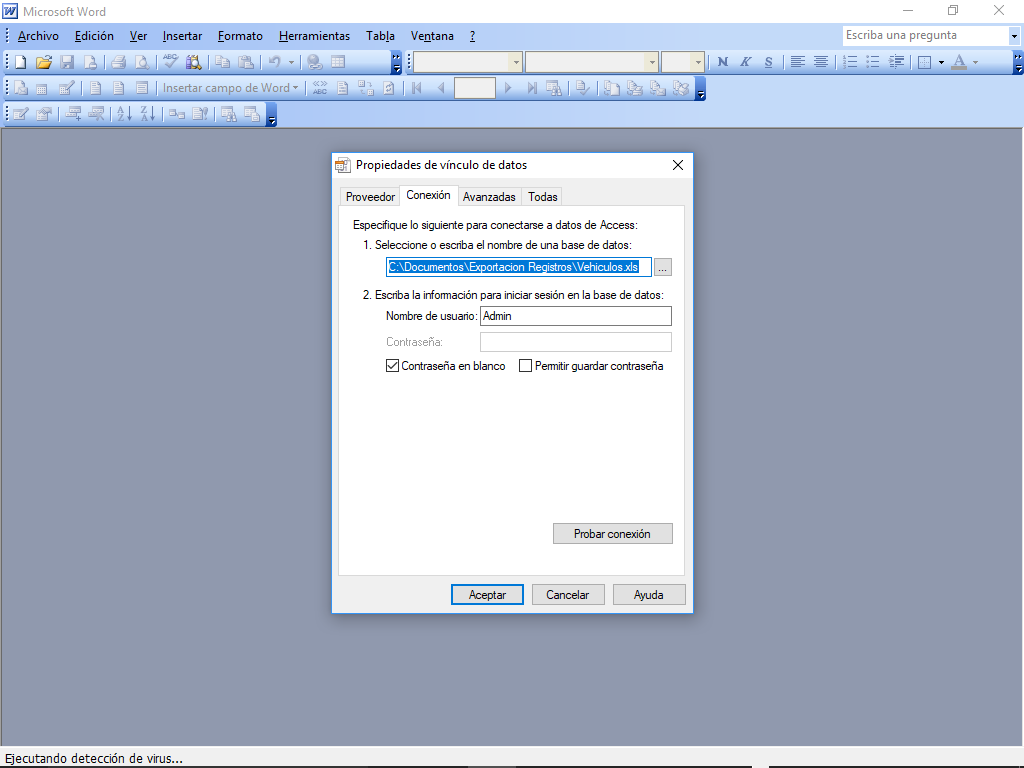Align text to the left
The height and width of the screenshot is (768, 1024).
[x=797, y=62]
